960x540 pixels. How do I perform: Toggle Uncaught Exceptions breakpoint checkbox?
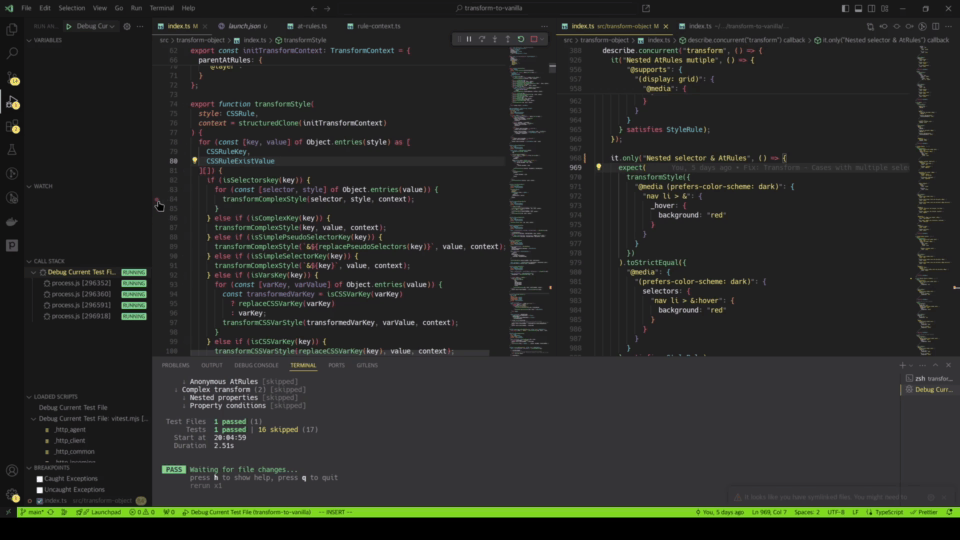click(40, 490)
